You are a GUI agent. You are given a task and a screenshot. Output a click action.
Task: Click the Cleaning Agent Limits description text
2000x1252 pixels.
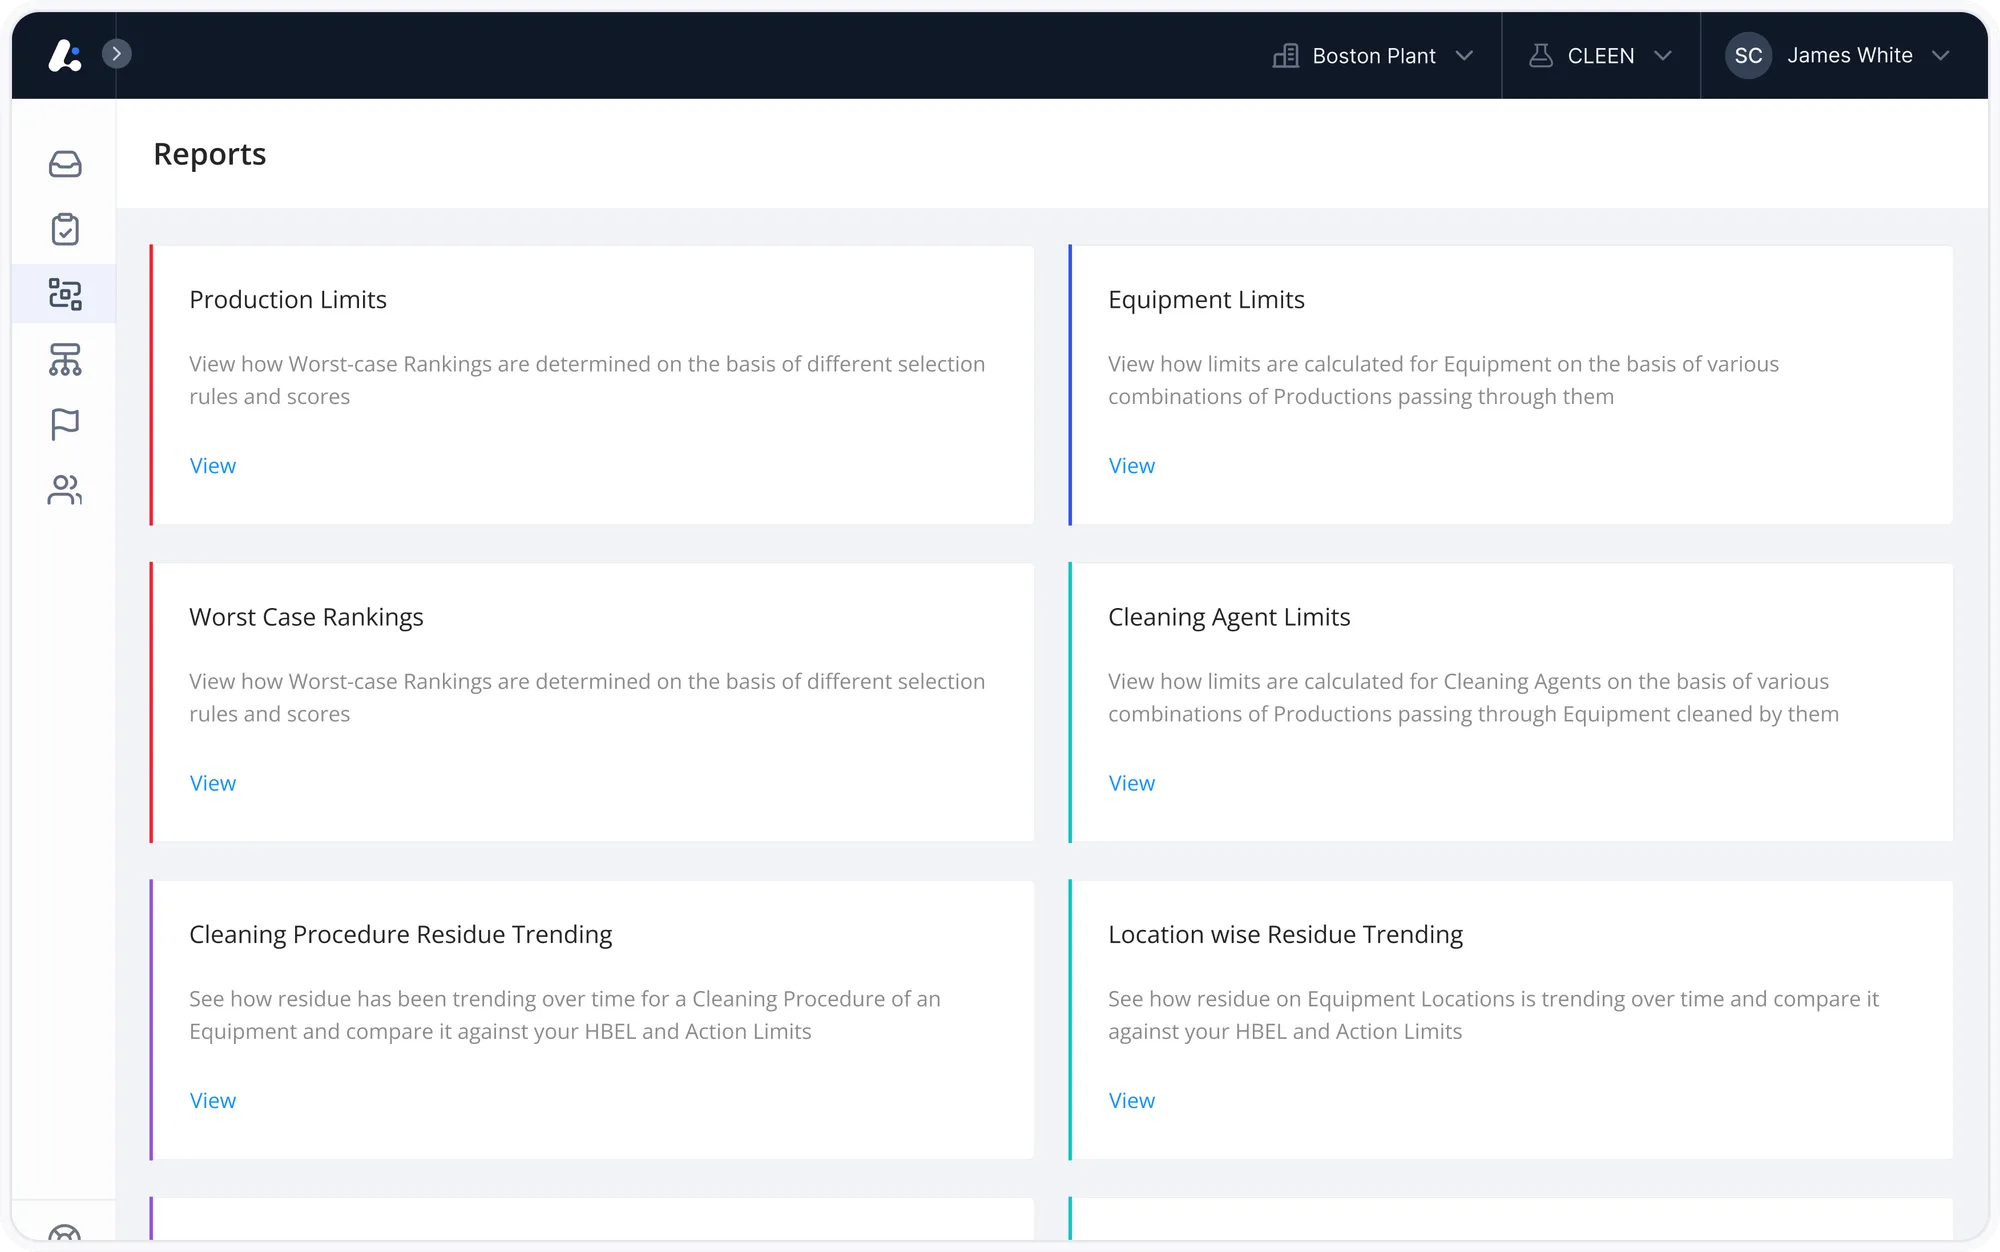[x=1473, y=697]
